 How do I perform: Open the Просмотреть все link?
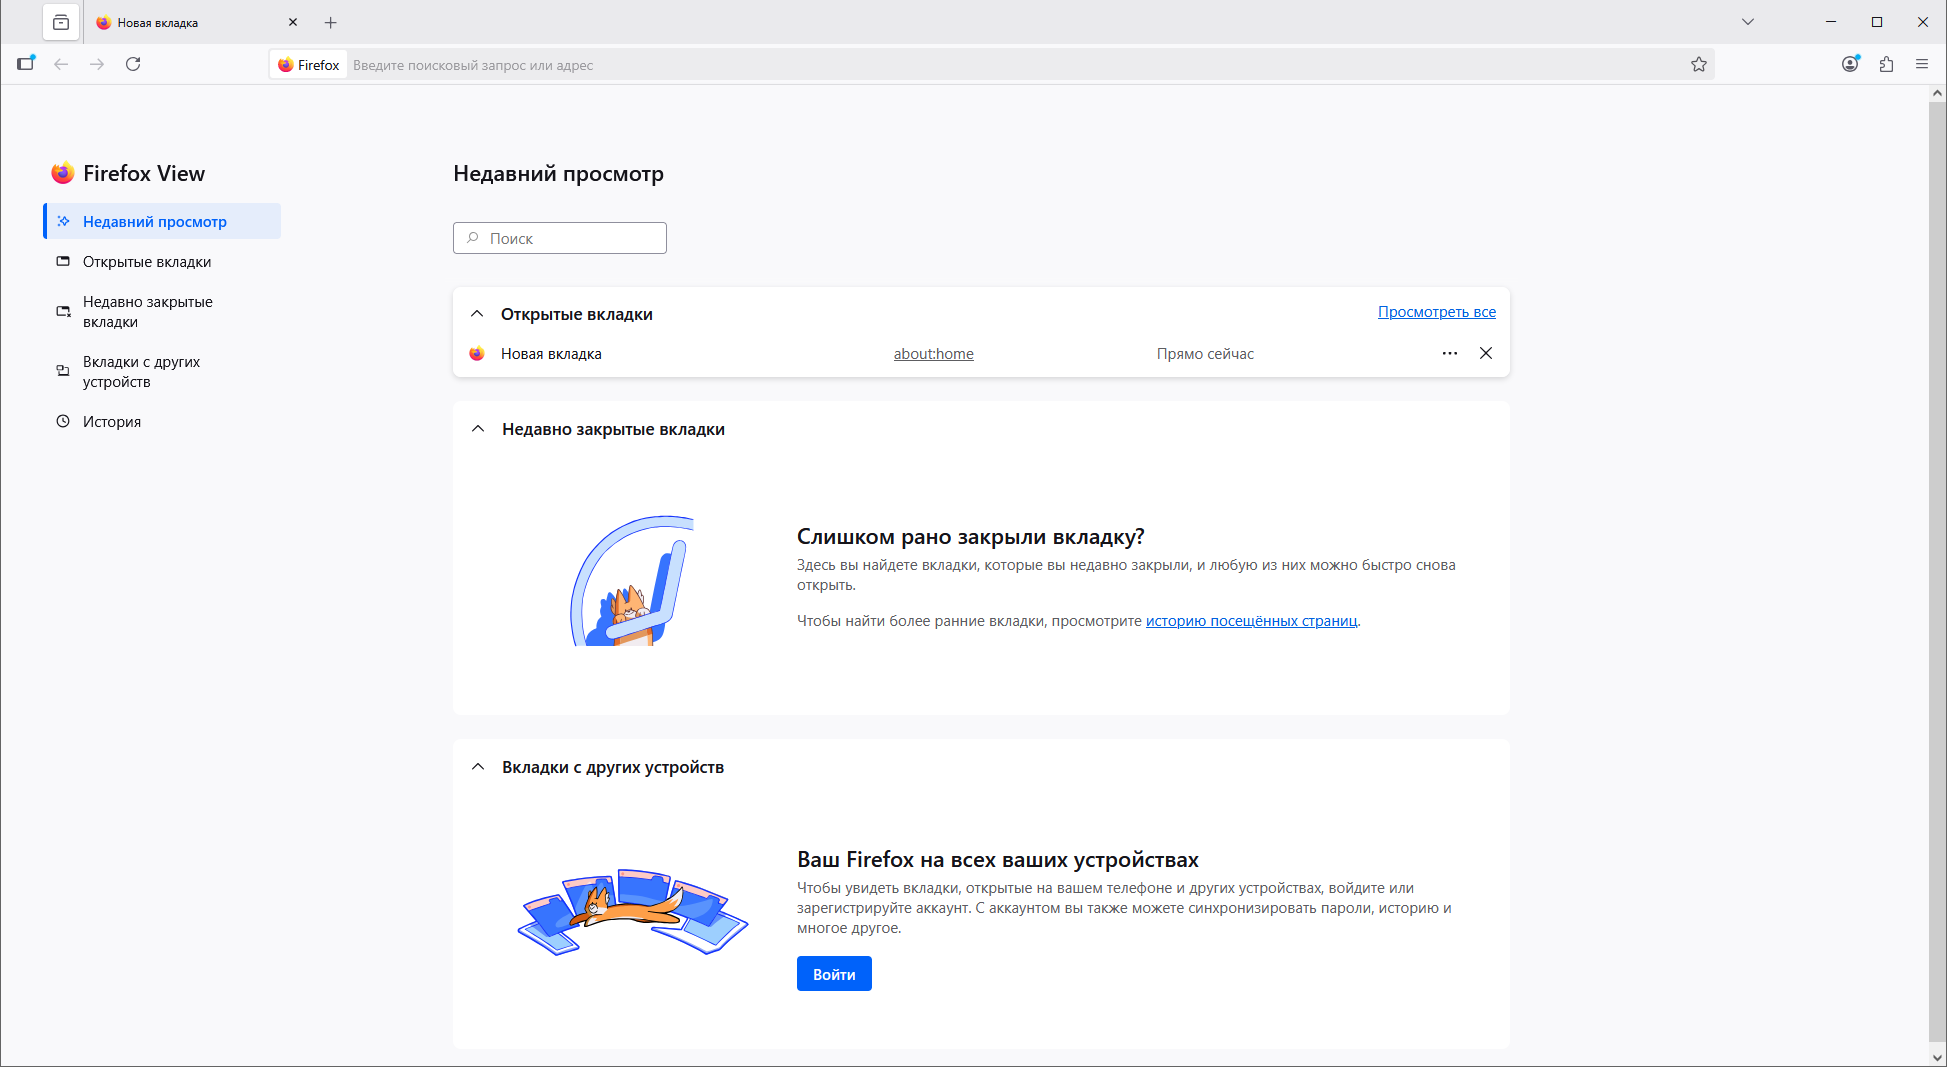coord(1436,312)
